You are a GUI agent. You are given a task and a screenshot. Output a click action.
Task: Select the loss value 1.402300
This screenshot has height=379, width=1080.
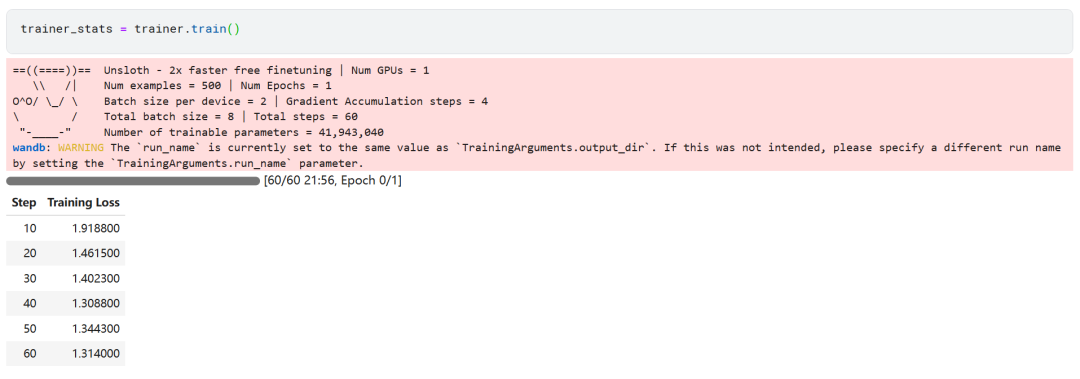[x=96, y=278]
